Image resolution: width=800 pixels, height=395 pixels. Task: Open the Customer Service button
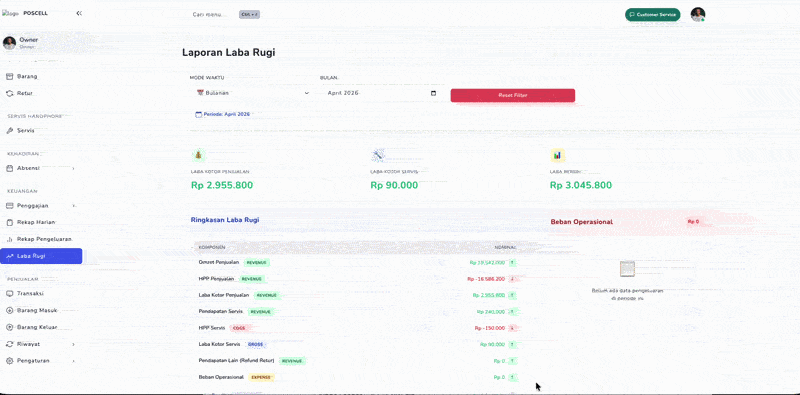click(x=653, y=15)
